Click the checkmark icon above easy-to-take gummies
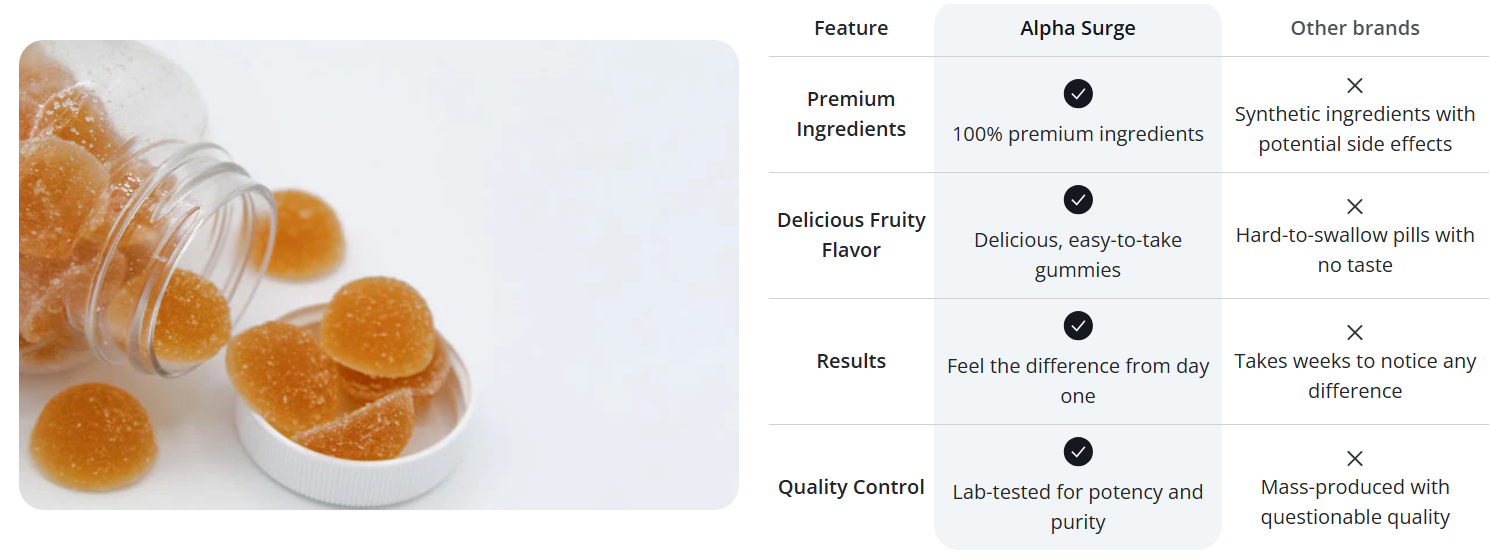The width and height of the screenshot is (1491, 556). (x=1078, y=200)
